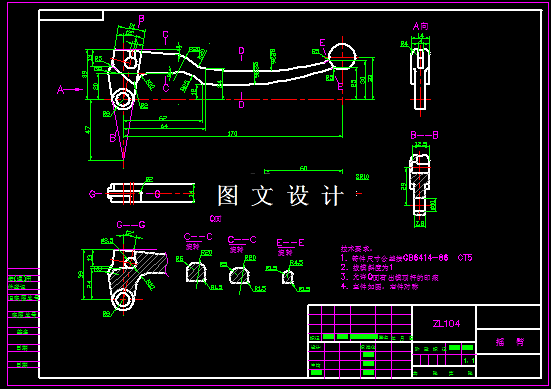Click the 64 horizontal dimension text
Screen dimensions: 551x389
point(164,126)
